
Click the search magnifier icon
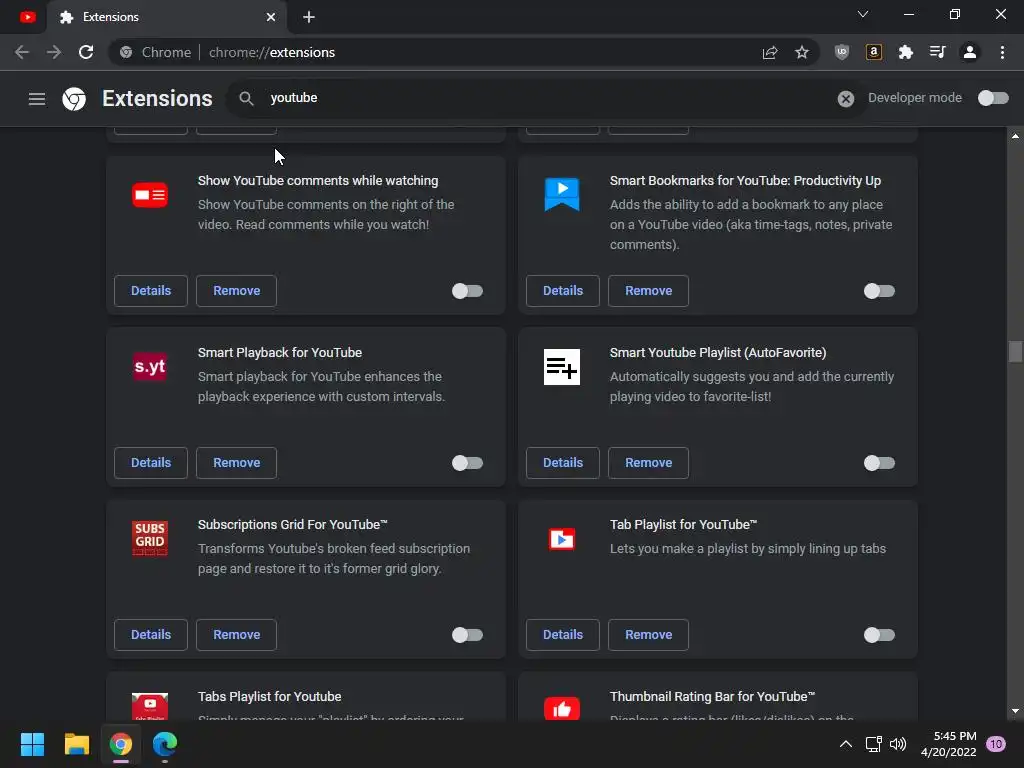[x=246, y=98]
